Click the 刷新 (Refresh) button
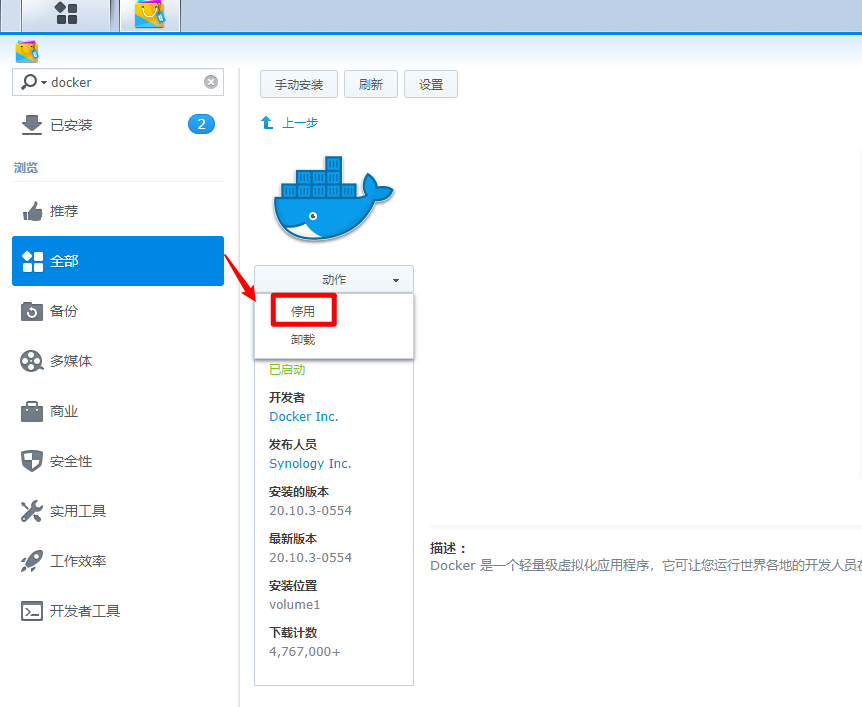This screenshot has width=862, height=707. [x=371, y=84]
